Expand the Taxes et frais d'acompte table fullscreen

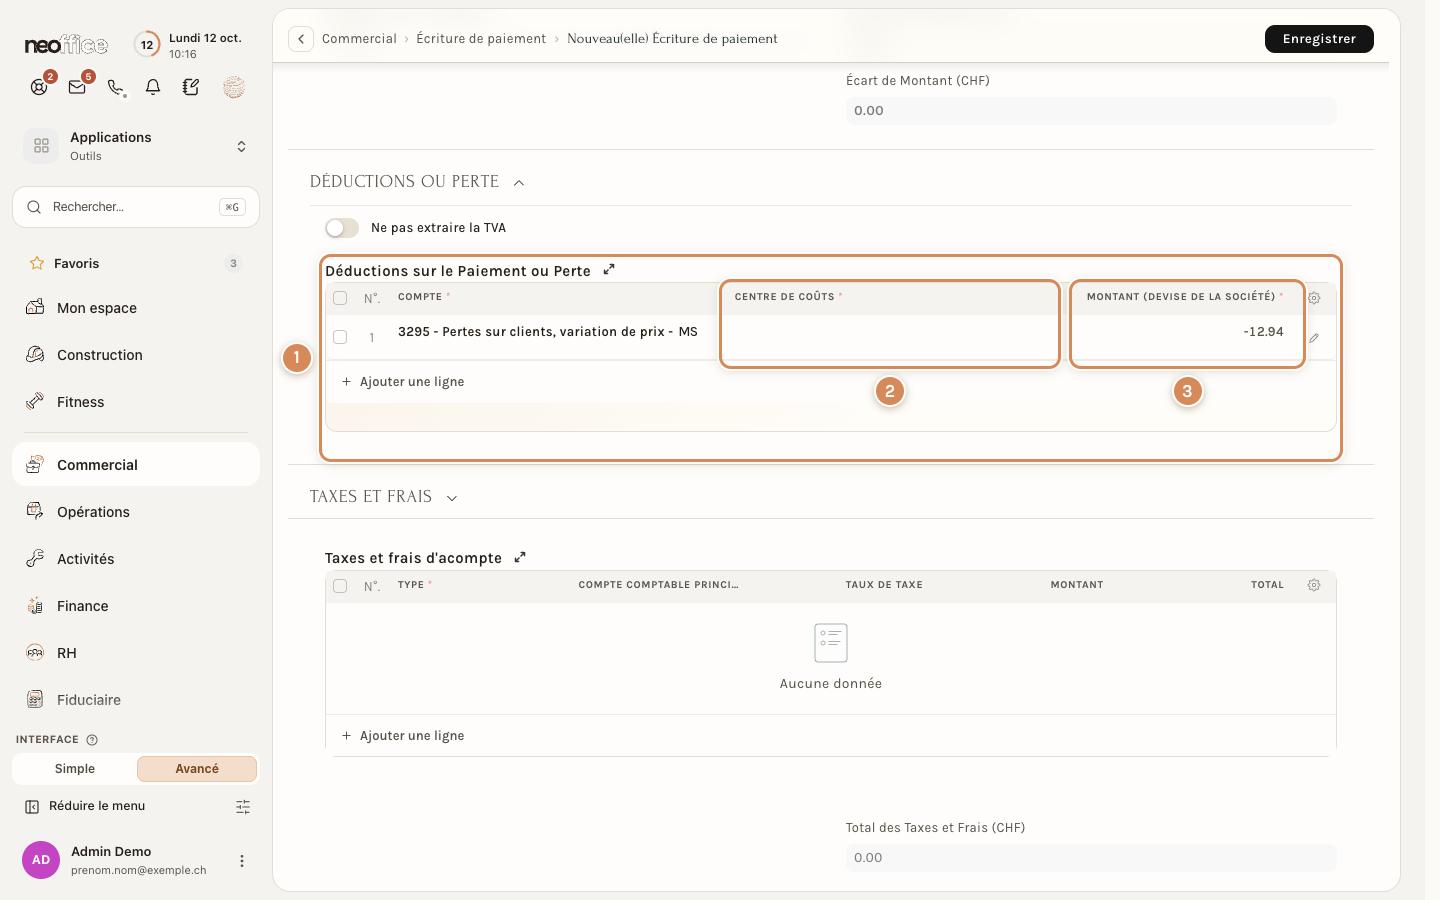point(520,558)
